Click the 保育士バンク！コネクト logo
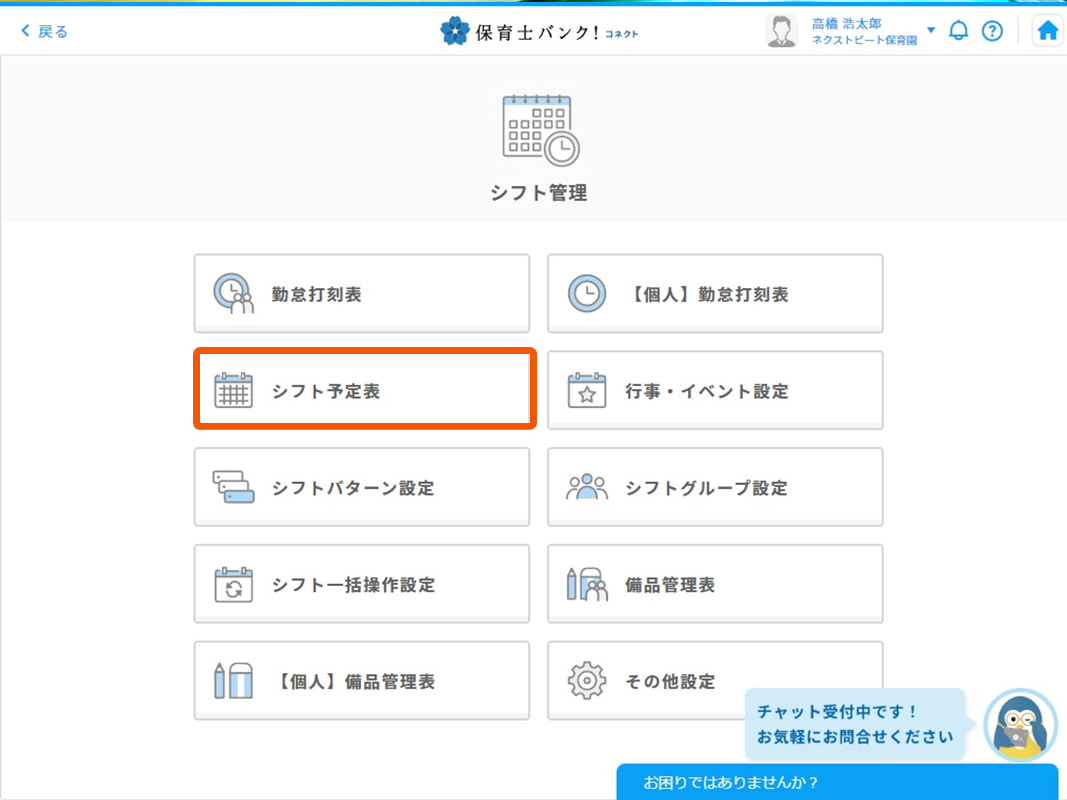 (x=540, y=30)
